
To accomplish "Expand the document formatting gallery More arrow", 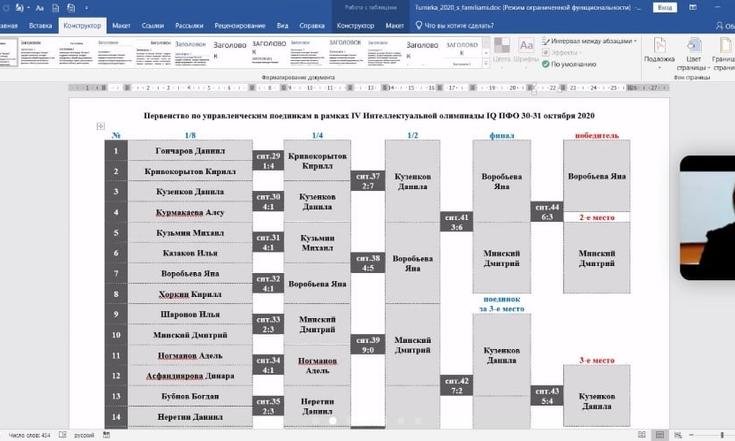I will pos(486,64).
